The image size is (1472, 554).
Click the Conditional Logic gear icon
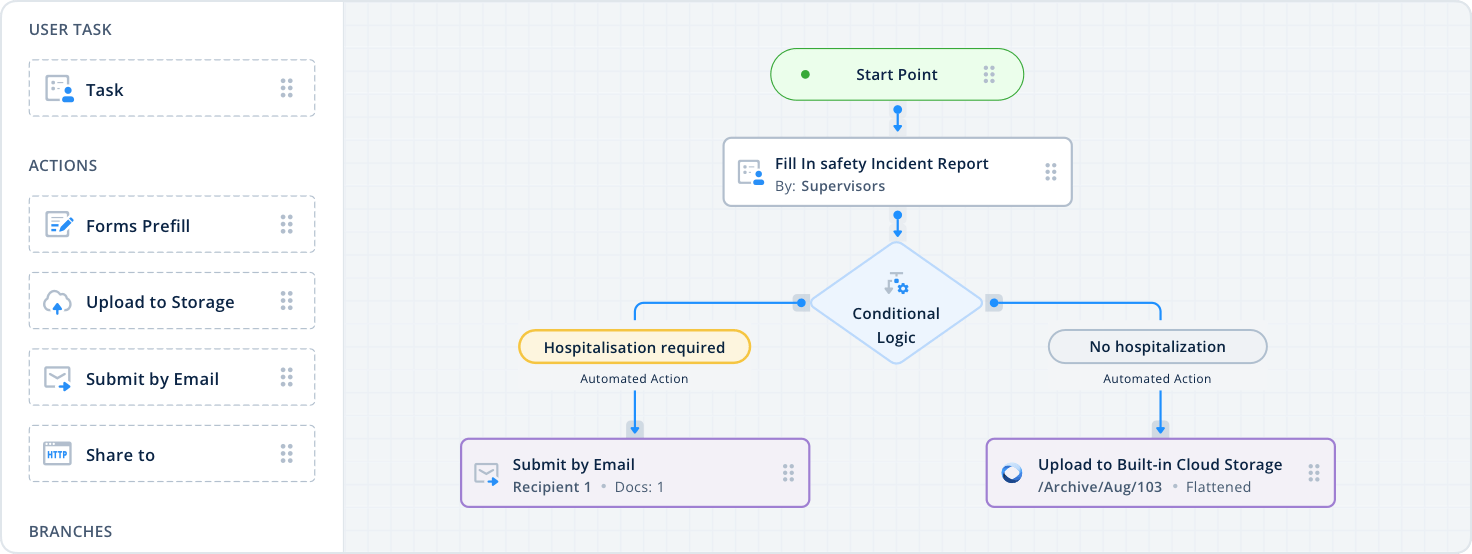(x=896, y=284)
